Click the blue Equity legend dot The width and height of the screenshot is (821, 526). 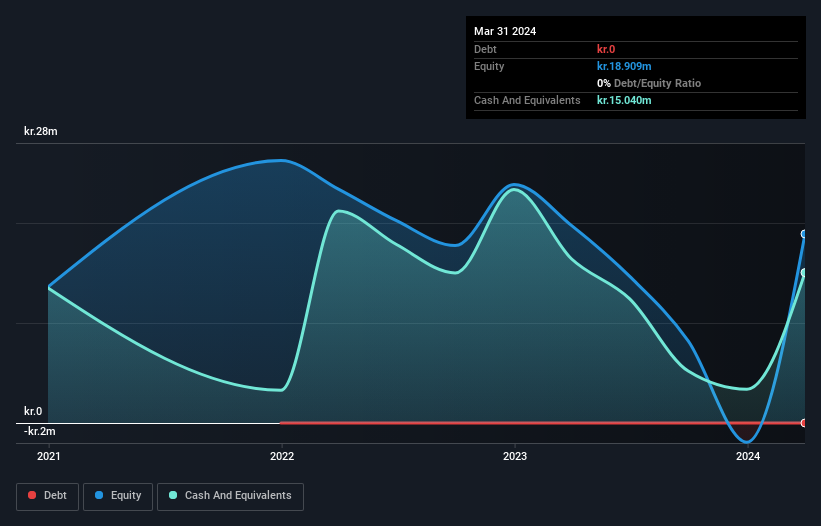coord(99,495)
